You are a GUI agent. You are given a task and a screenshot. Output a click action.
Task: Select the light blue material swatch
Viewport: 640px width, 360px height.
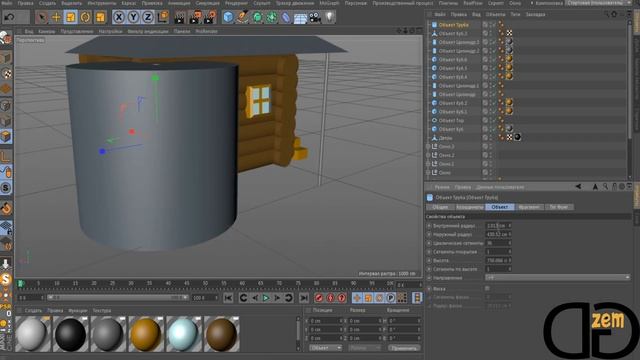point(184,334)
